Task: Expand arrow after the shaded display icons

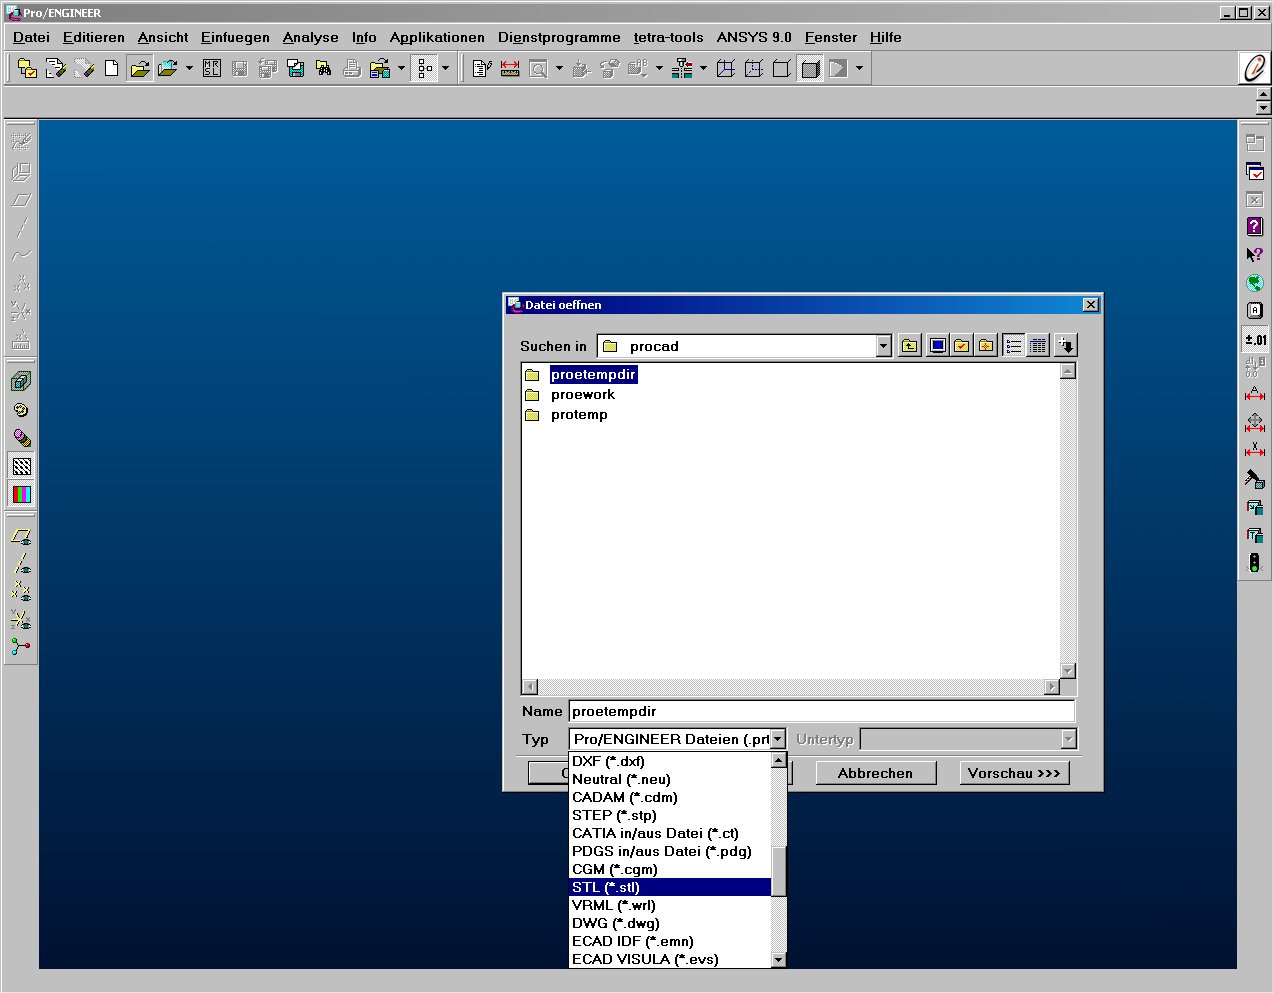Action: 859,69
